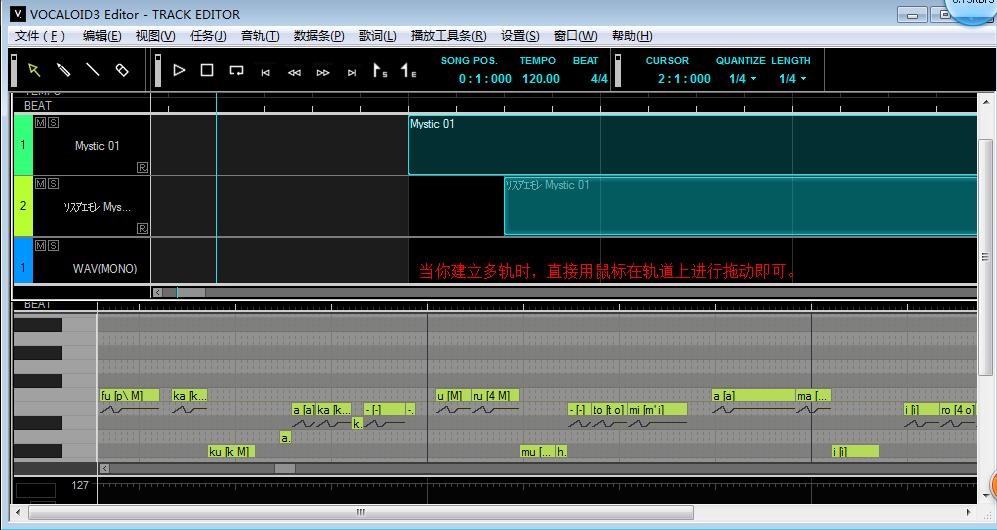This screenshot has width=997, height=530.
Task: Click the track scrollbar left arrow
Action: [157, 292]
